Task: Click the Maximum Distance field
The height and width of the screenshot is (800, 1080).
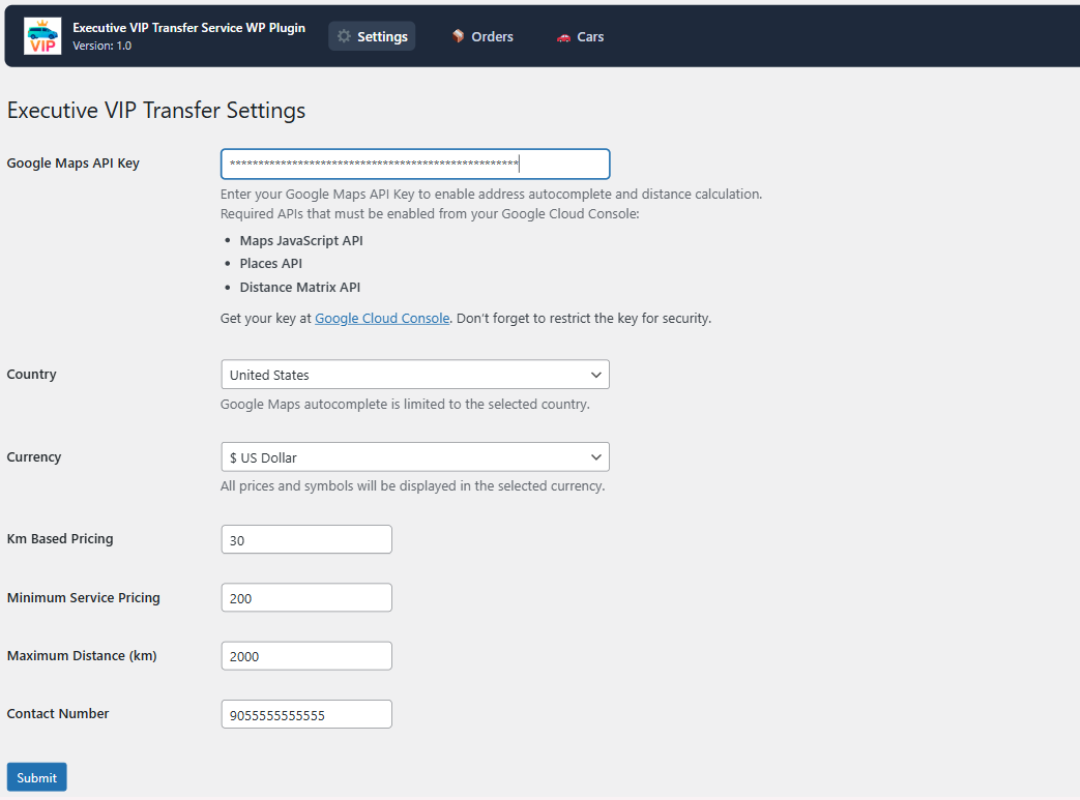Action: coord(306,655)
